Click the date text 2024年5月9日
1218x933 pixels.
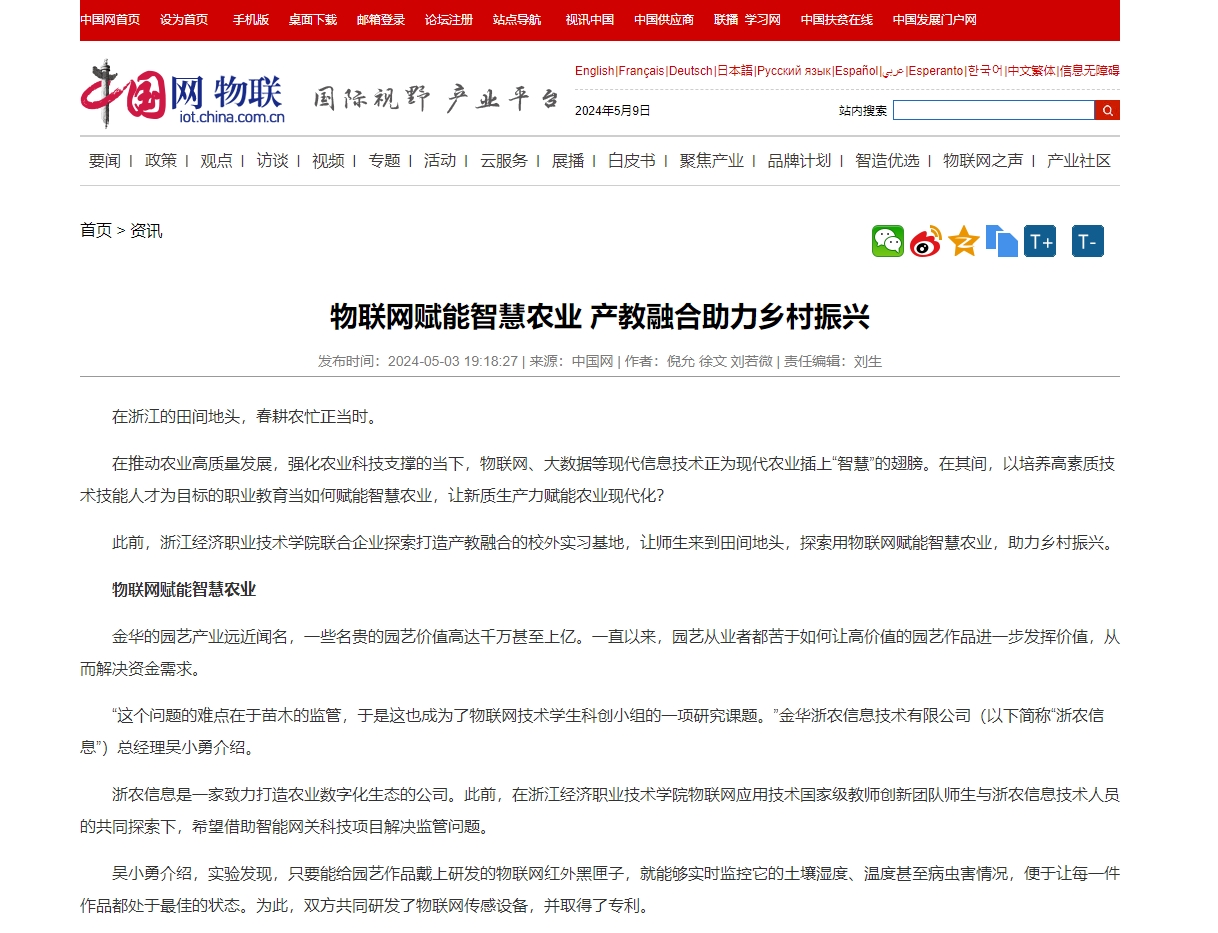[x=613, y=111]
